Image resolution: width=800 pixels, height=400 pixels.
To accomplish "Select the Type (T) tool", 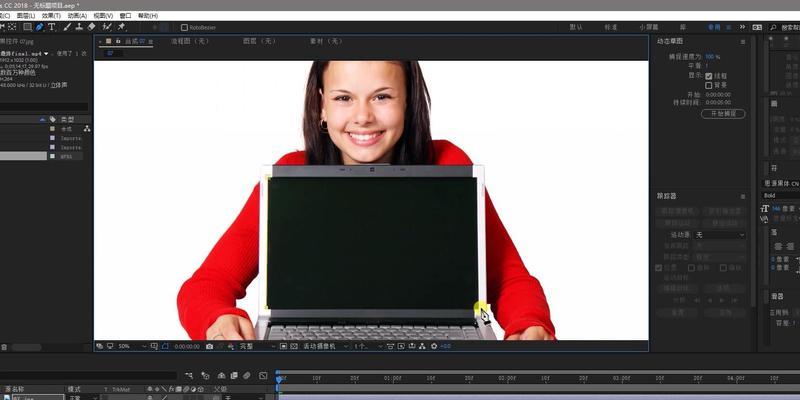I will (52, 27).
